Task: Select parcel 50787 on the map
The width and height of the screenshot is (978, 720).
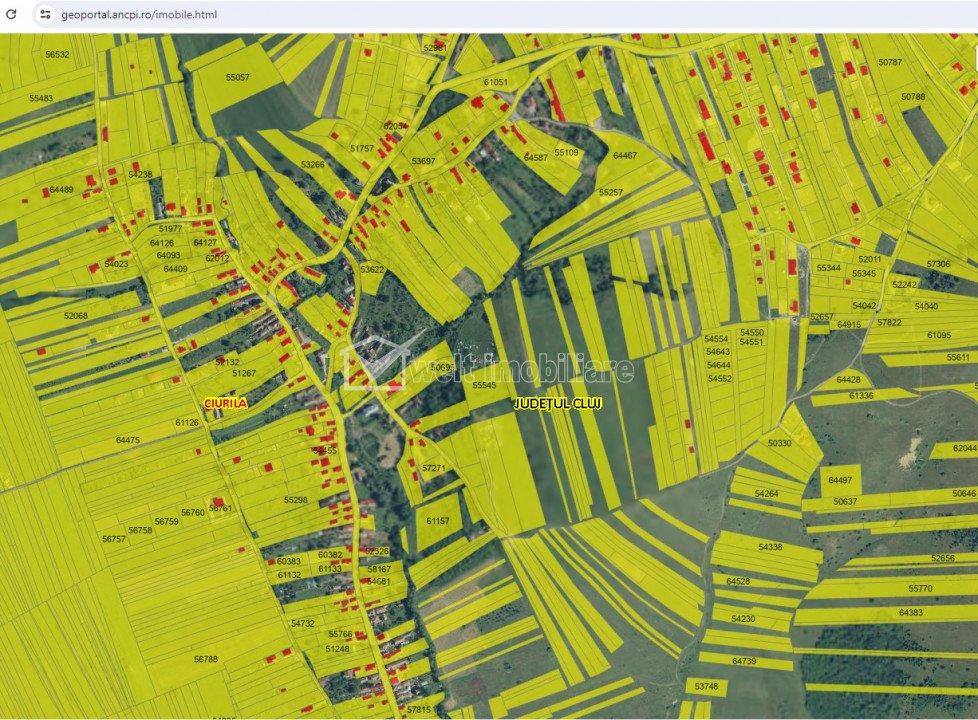Action: click(x=890, y=62)
